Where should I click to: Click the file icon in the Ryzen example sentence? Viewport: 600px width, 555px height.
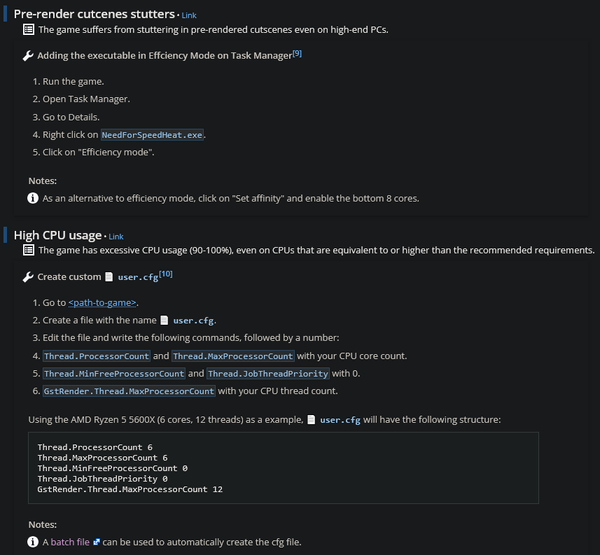[311, 420]
